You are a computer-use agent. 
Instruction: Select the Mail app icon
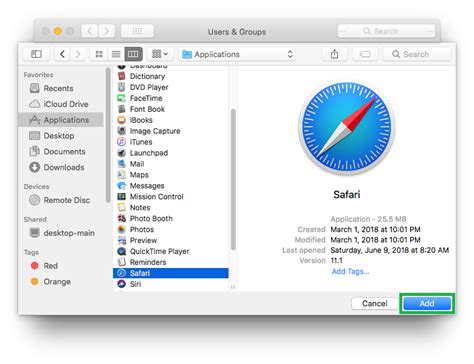[122, 164]
